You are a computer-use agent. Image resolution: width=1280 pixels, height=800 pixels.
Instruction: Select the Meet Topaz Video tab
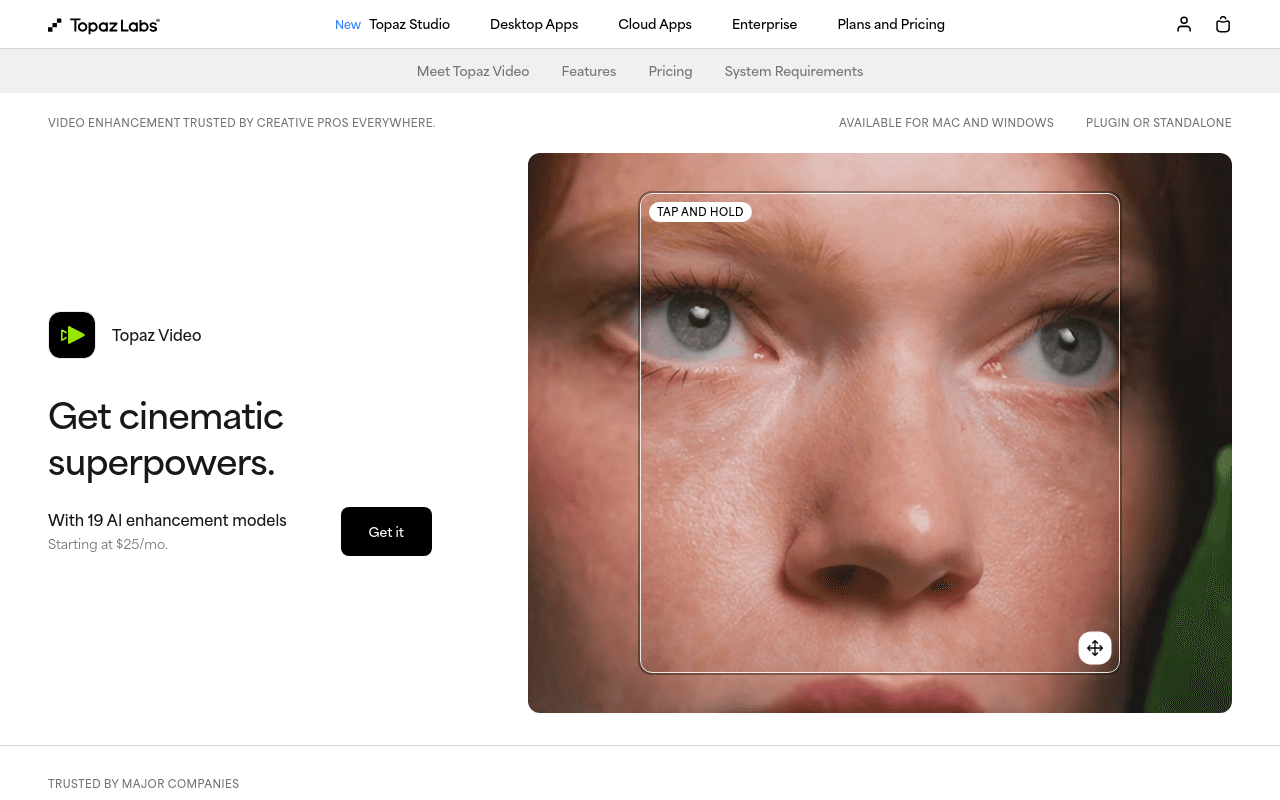(473, 71)
